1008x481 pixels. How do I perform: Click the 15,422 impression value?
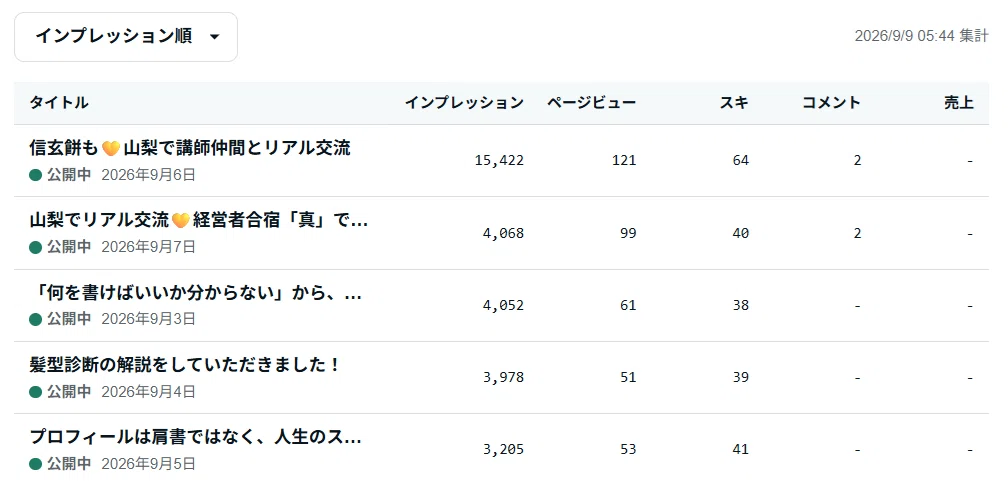click(x=500, y=161)
